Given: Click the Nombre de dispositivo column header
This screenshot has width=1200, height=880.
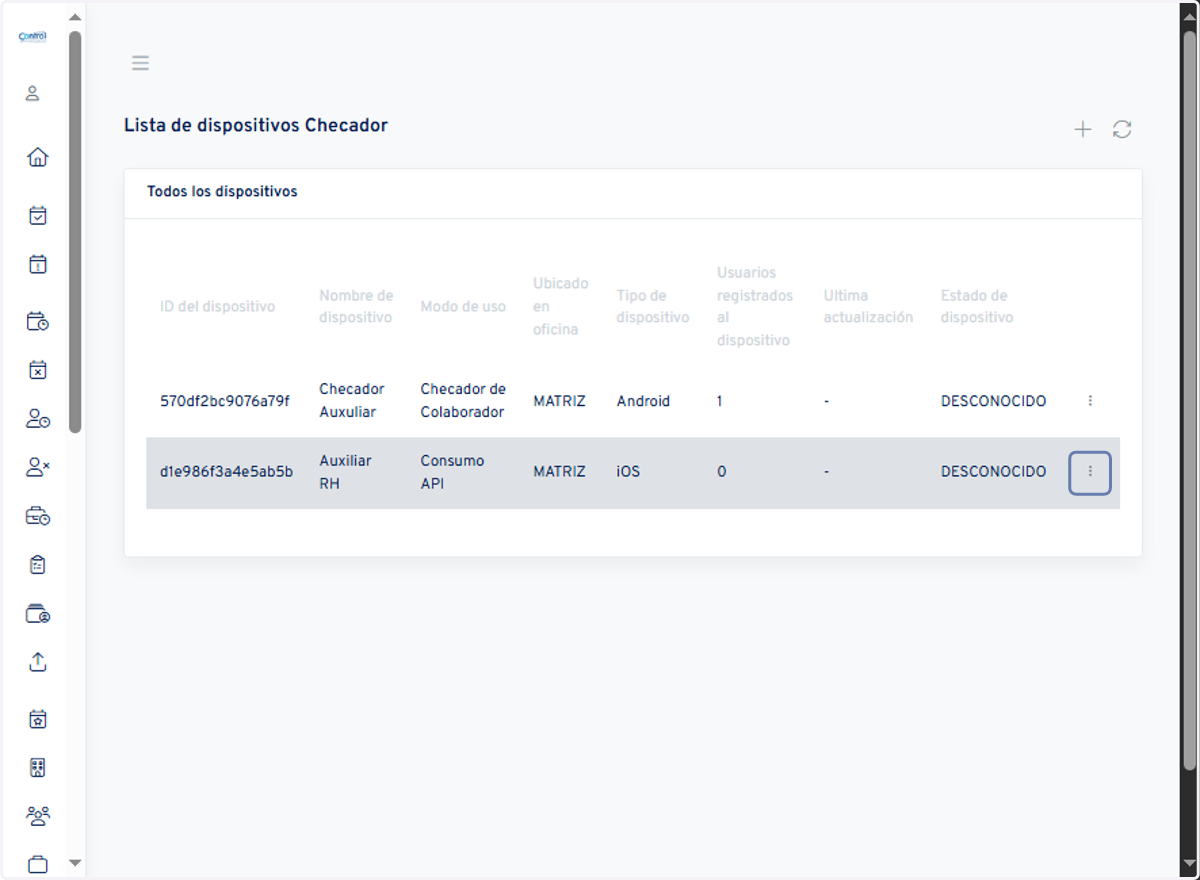Looking at the screenshot, I should point(356,307).
